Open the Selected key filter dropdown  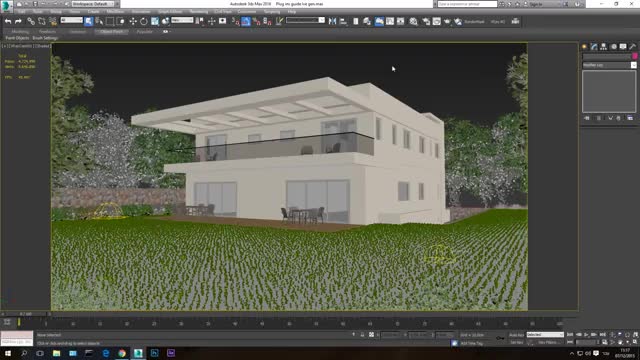(545, 335)
